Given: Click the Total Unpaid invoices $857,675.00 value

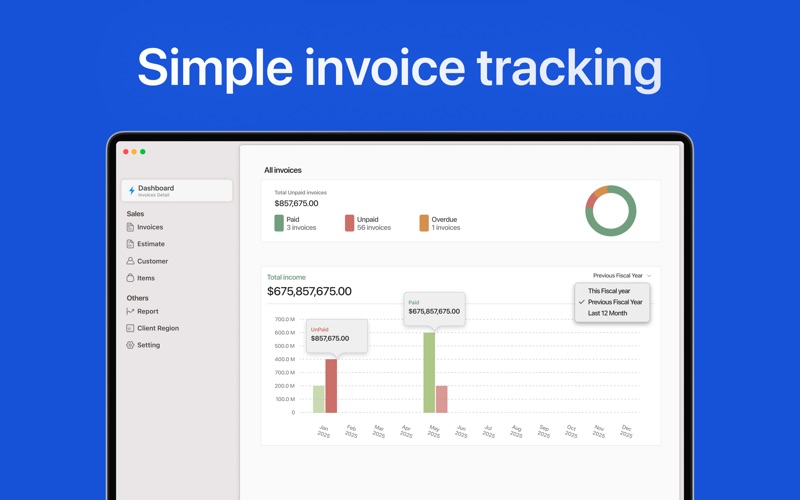Looking at the screenshot, I should click(296, 203).
